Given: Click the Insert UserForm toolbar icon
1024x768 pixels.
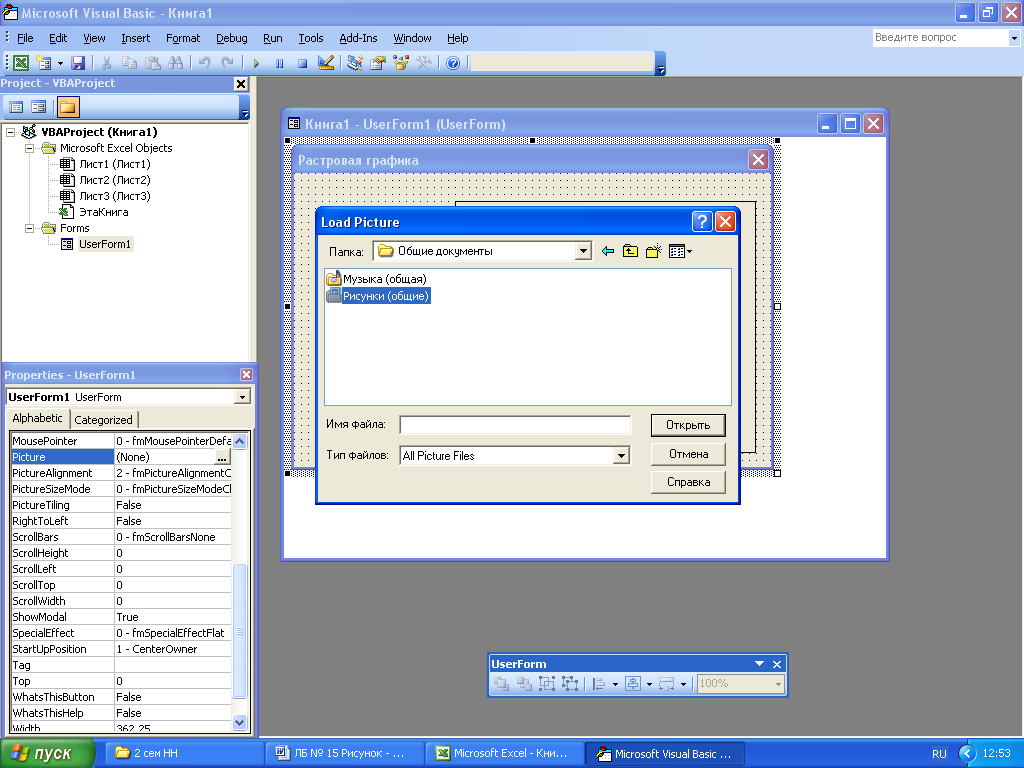Looking at the screenshot, I should click(44, 63).
